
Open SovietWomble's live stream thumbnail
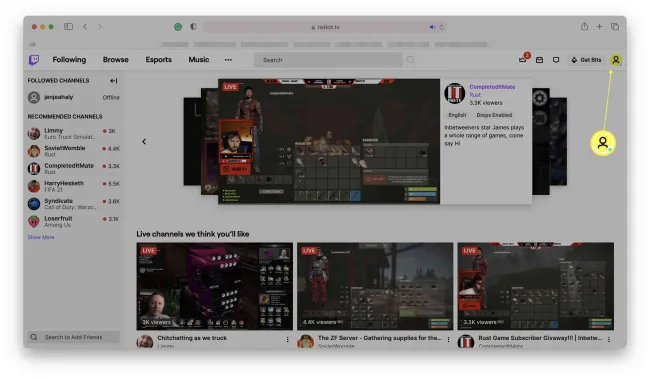click(x=375, y=287)
